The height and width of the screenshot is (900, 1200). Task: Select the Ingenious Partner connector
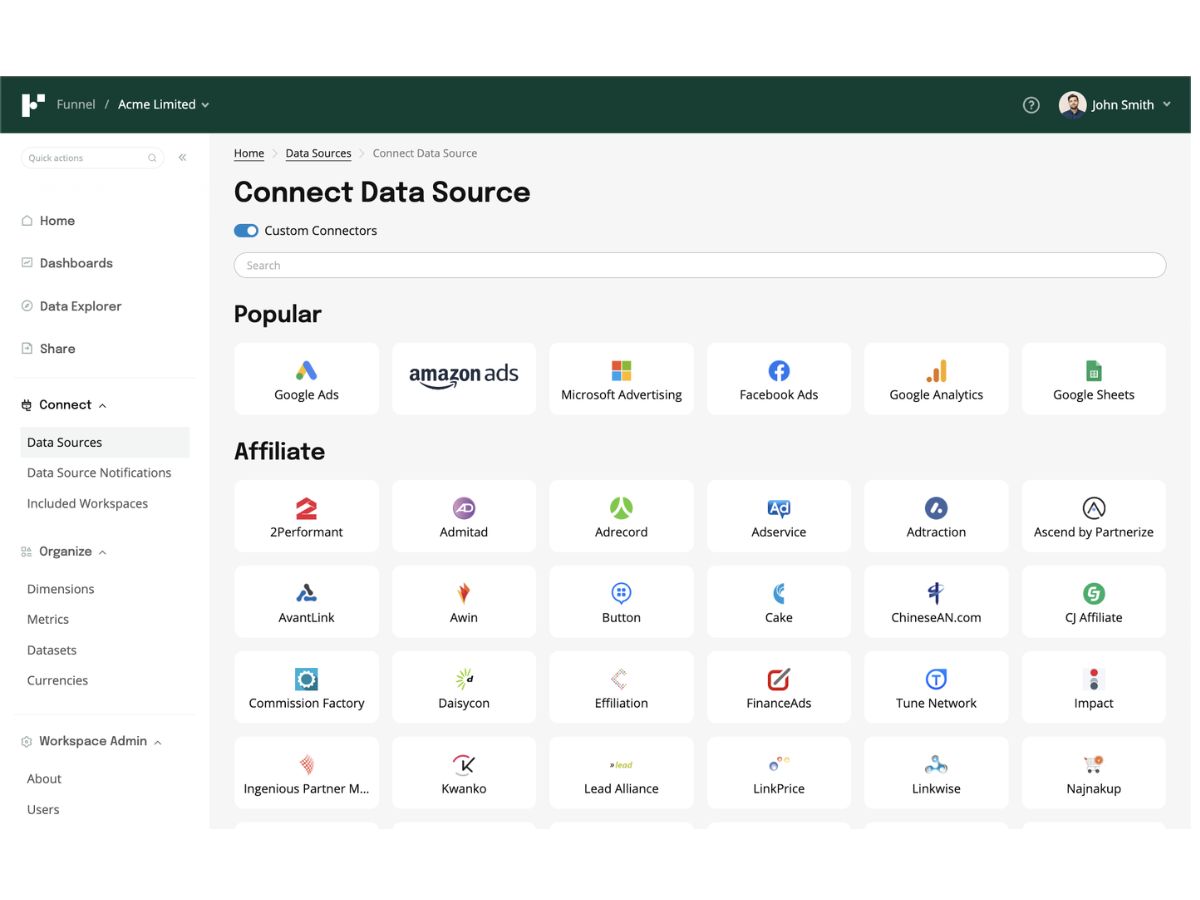306,773
